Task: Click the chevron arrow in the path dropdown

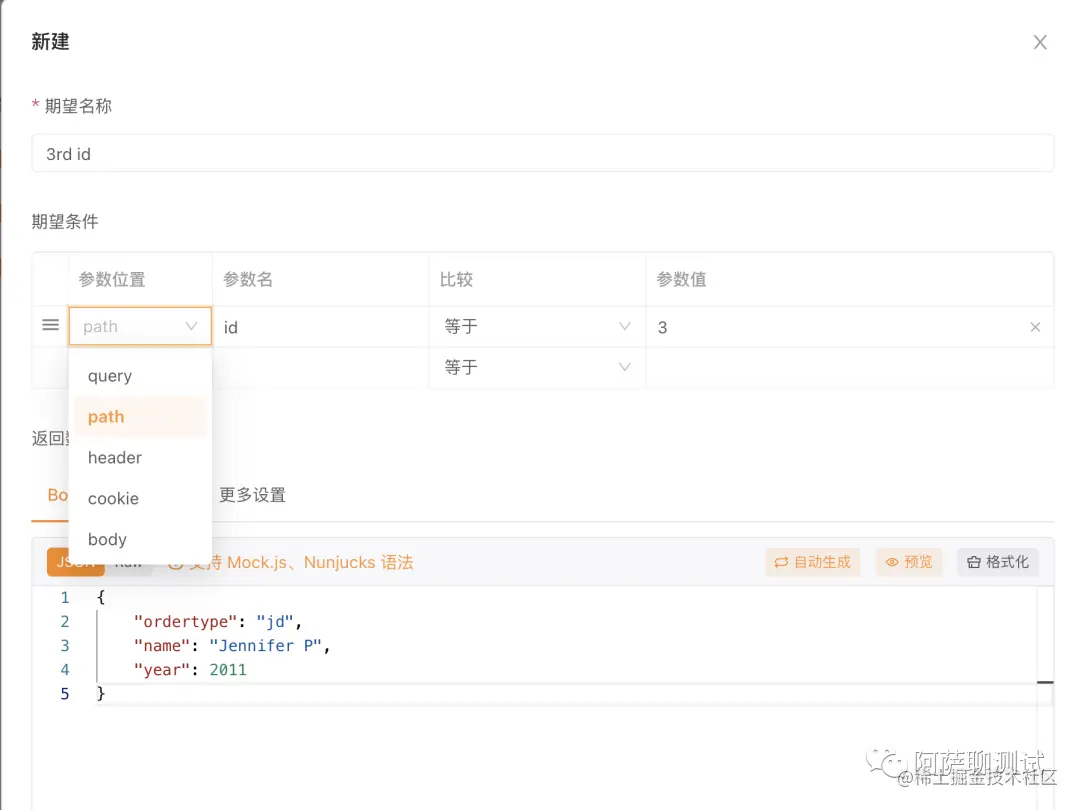Action: coord(191,326)
